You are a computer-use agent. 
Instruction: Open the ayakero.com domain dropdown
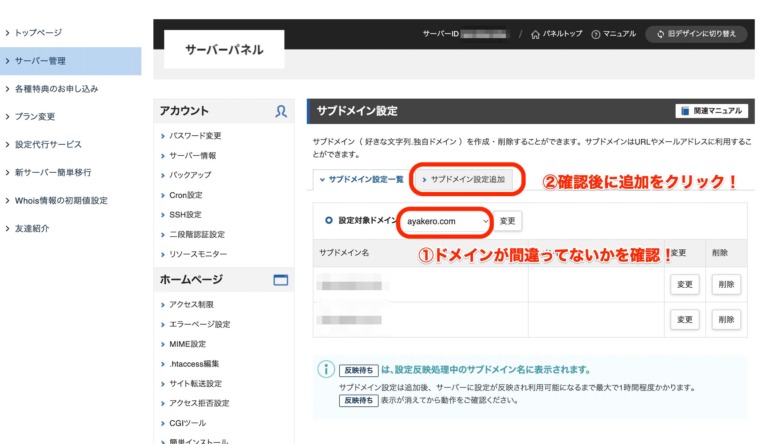446,221
